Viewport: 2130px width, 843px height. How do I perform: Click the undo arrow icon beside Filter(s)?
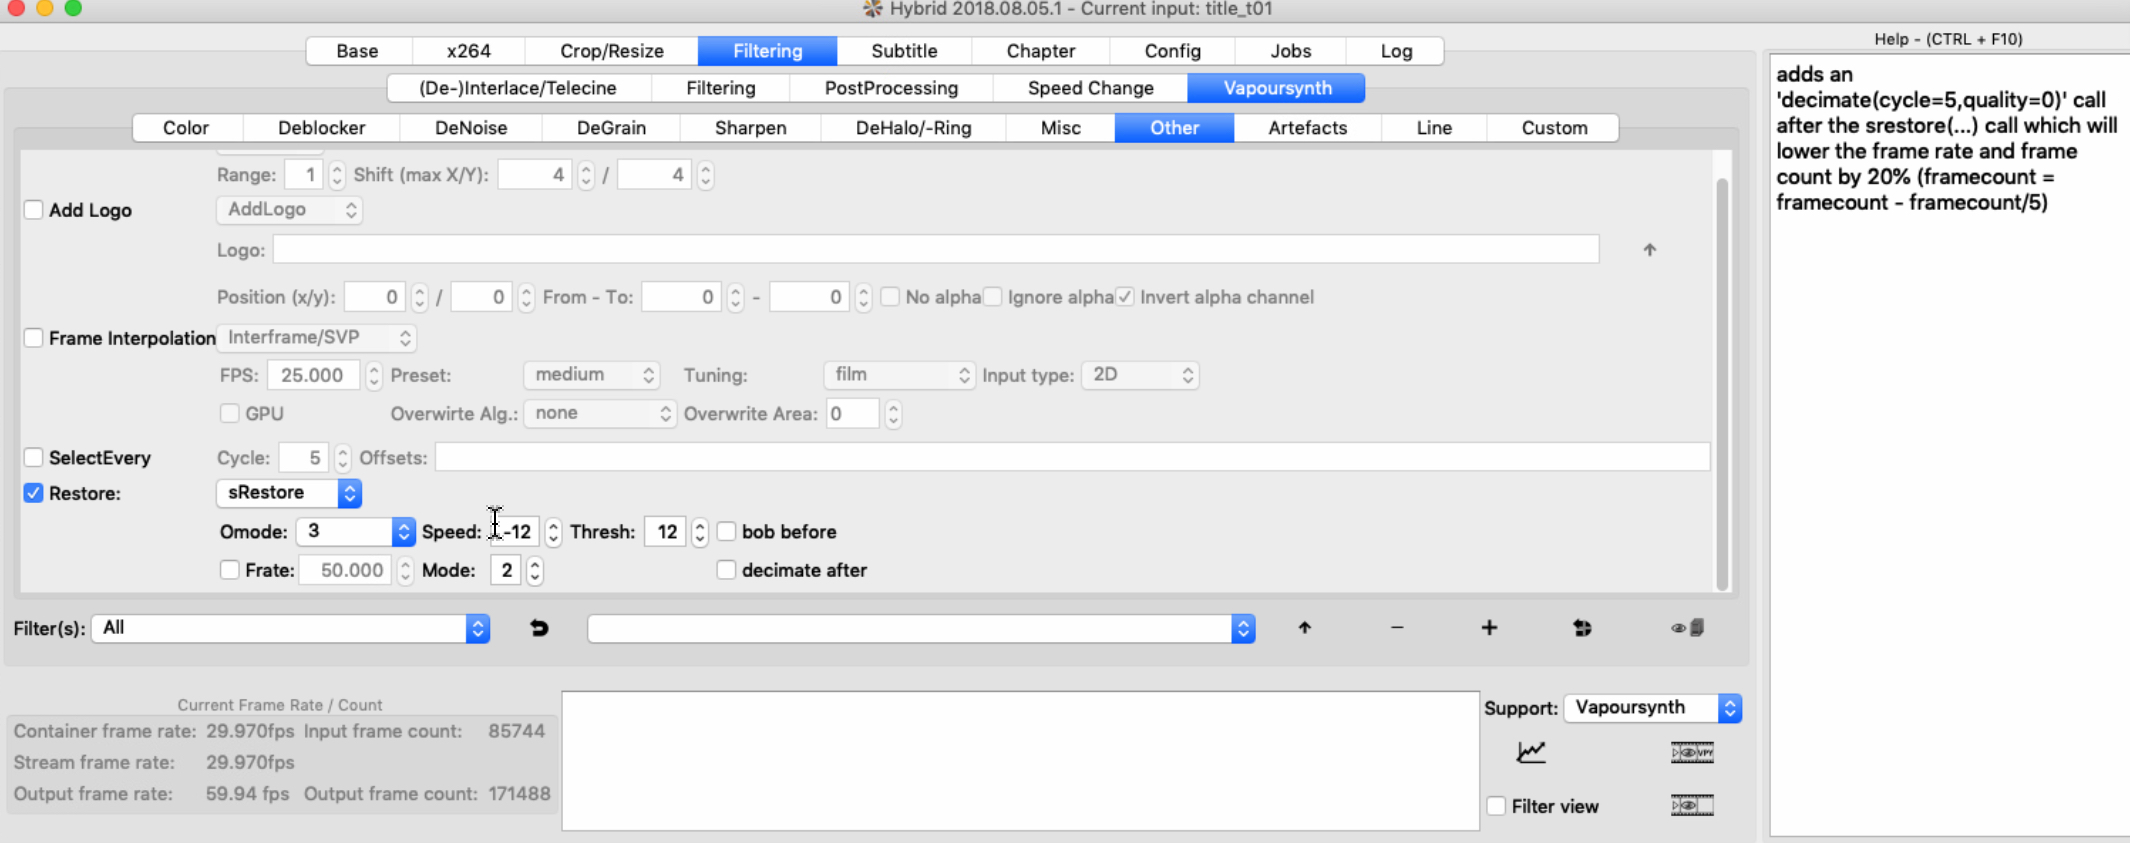point(539,628)
